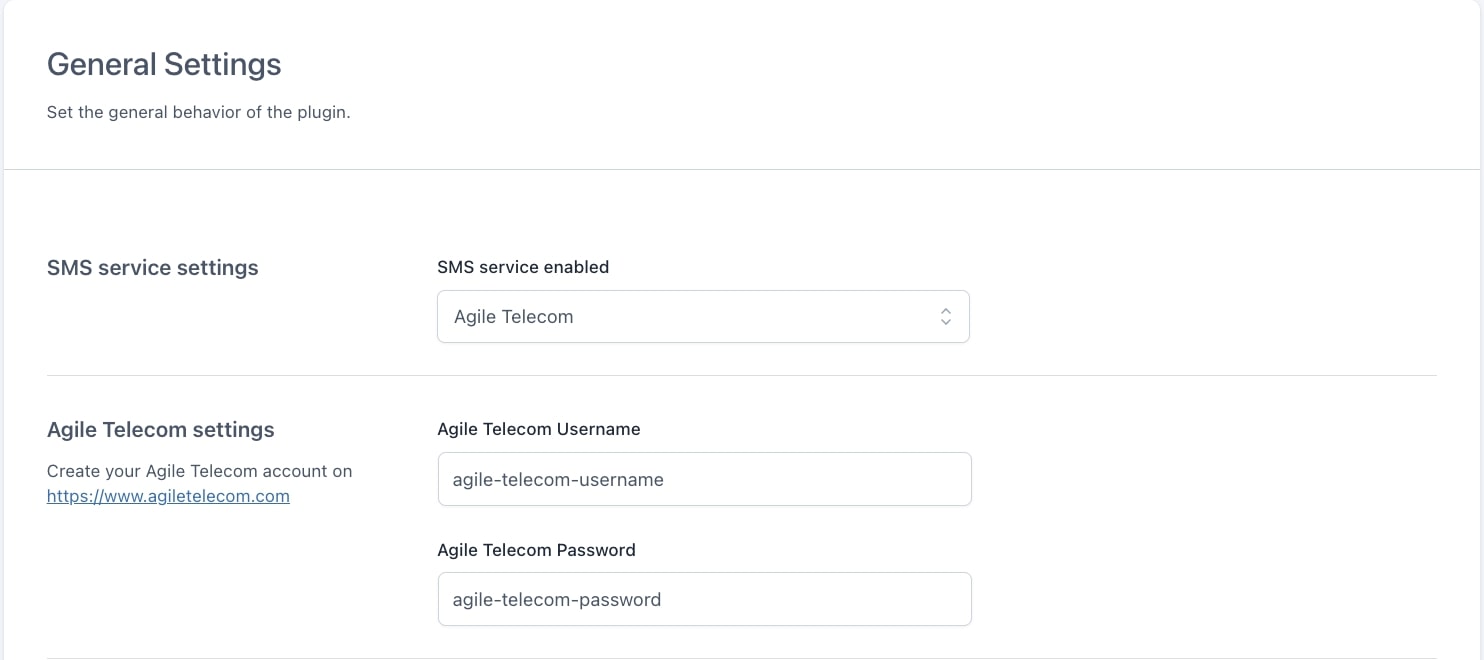The image size is (1484, 660).
Task: Click the 'Create your Agile Telecom account on' text
Action: [199, 471]
